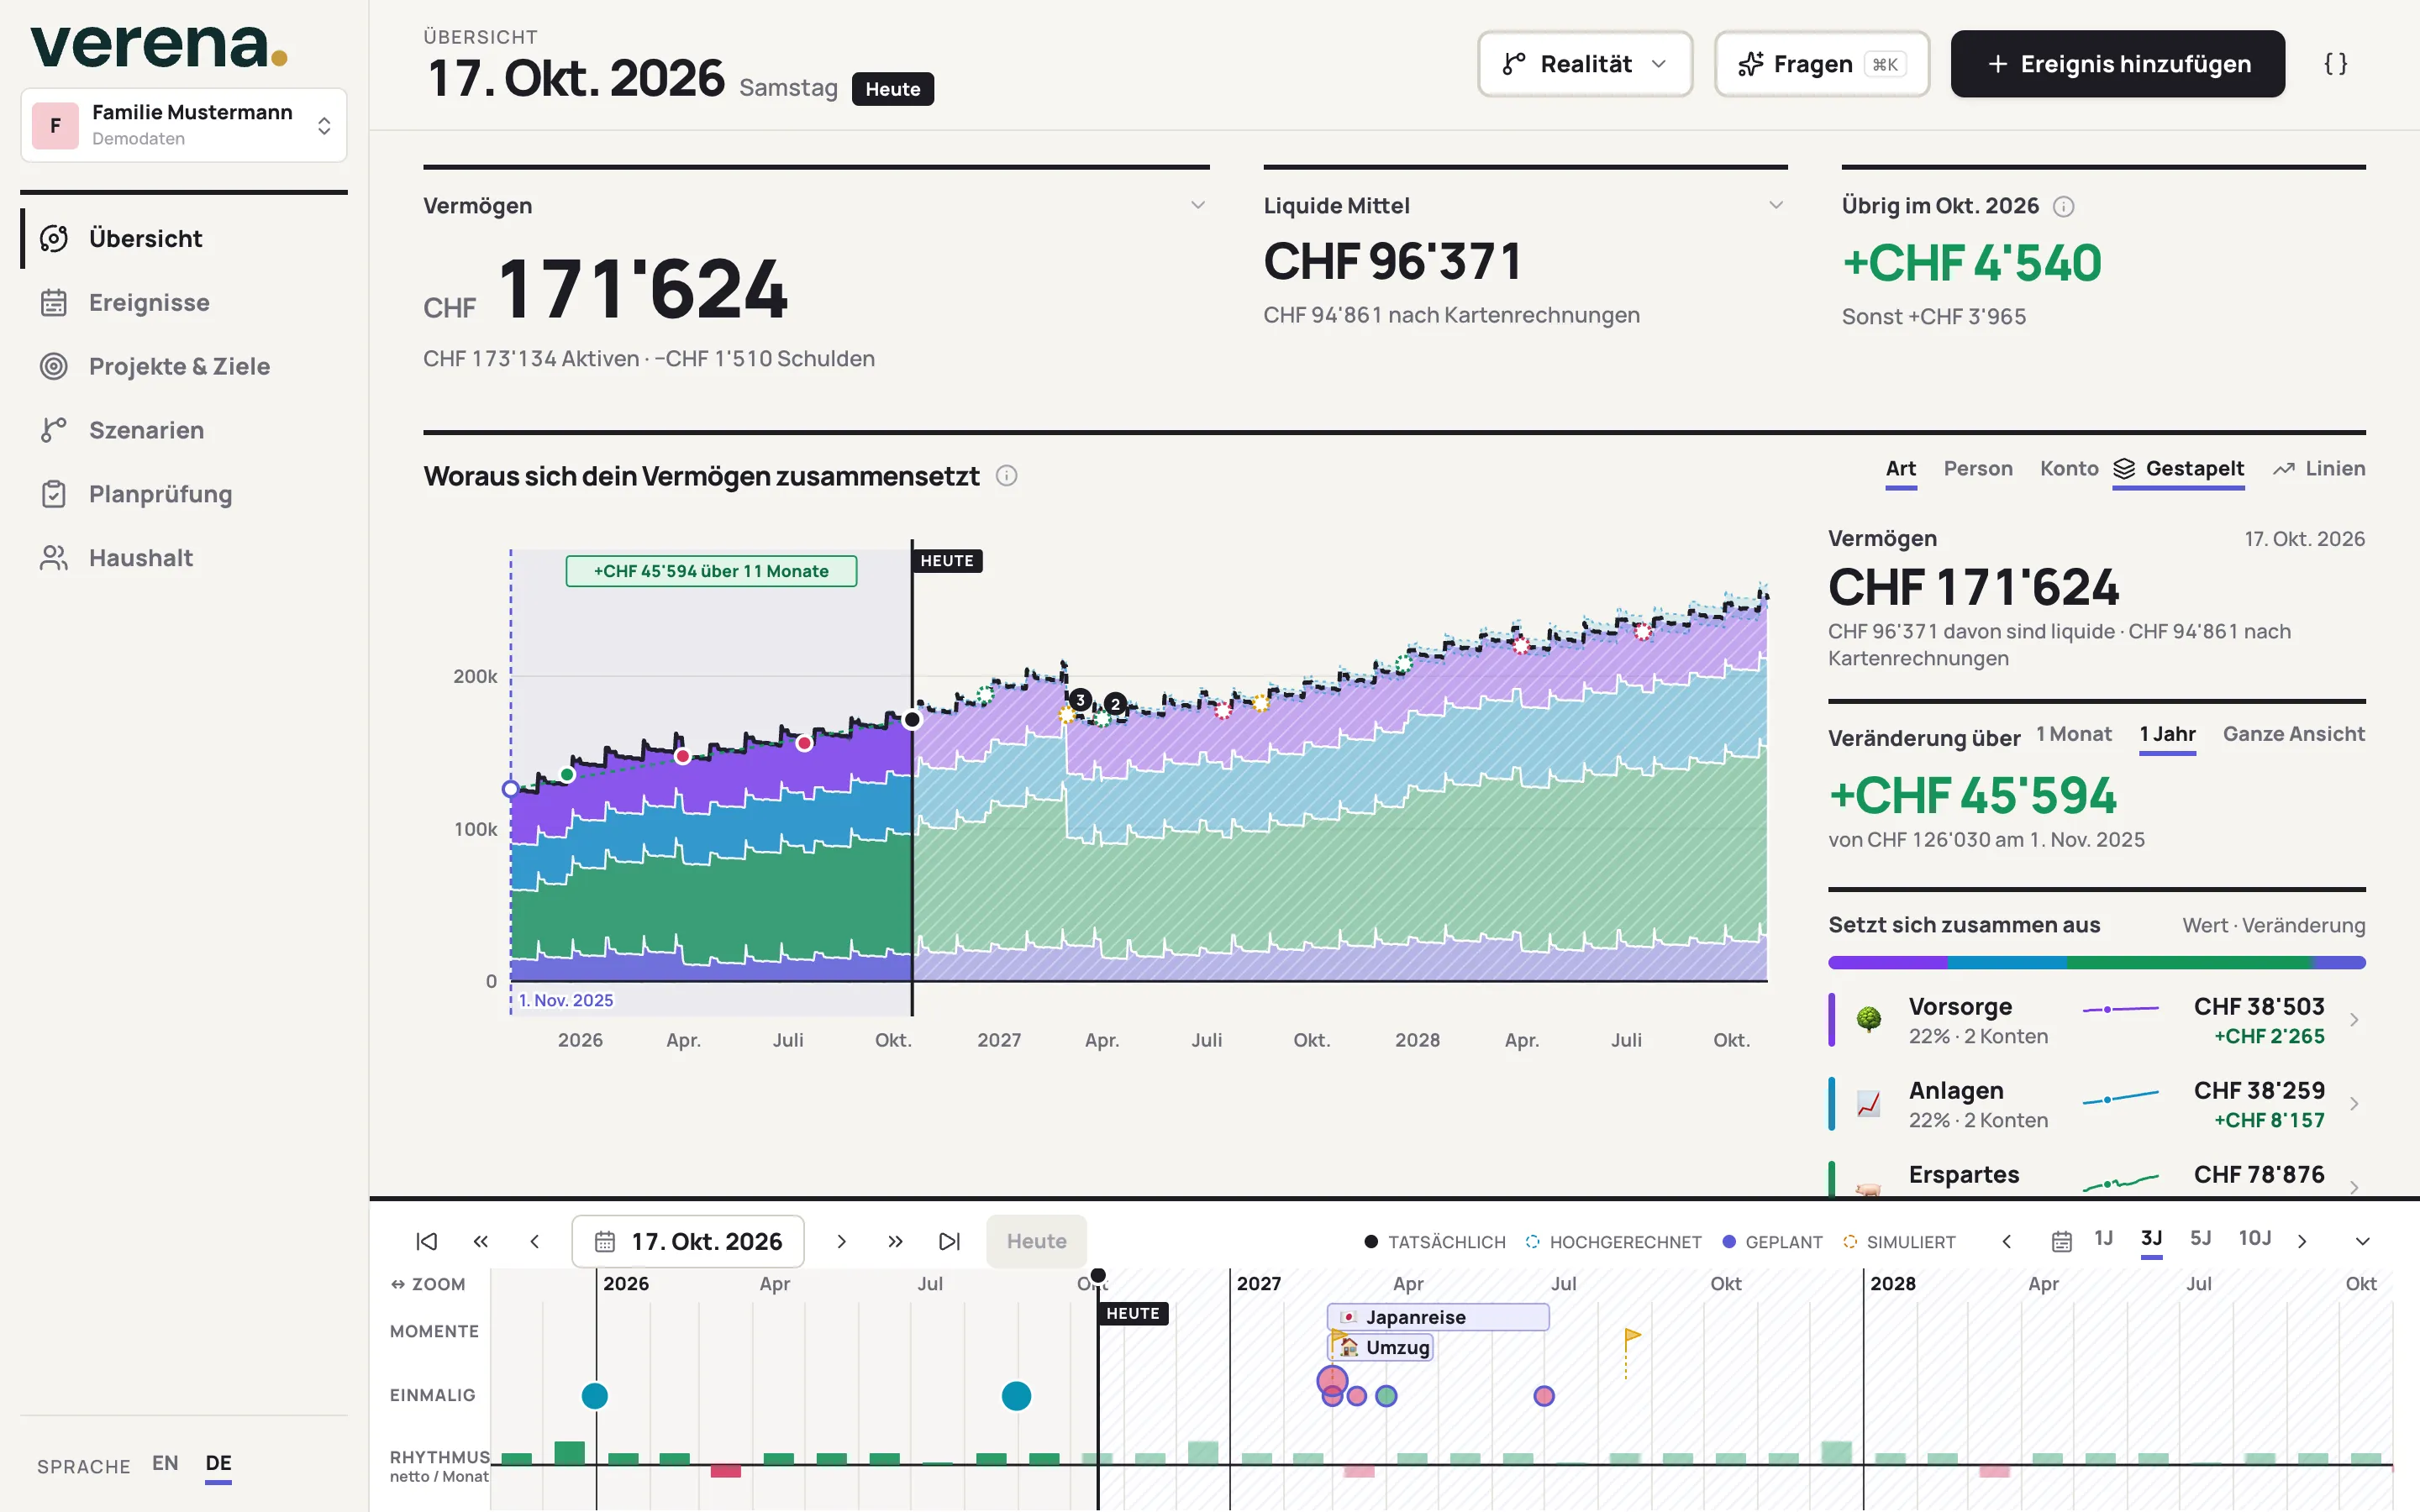Select the 5J timeline range

click(2201, 1239)
